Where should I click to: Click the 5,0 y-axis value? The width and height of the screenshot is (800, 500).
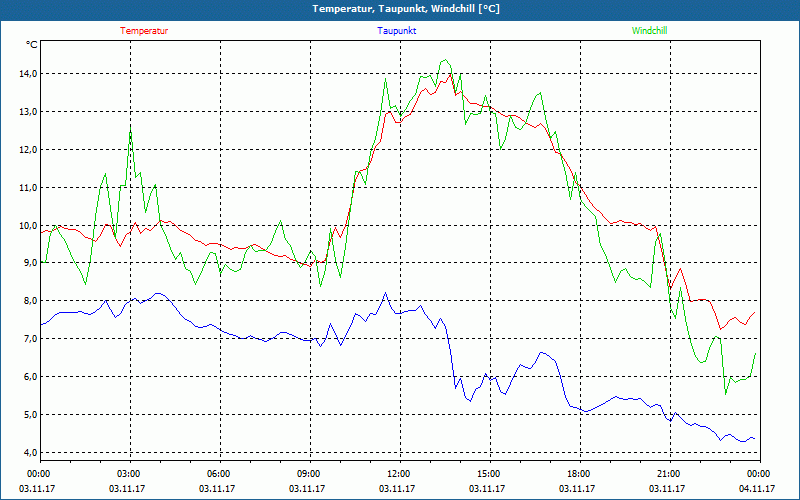click(x=30, y=414)
